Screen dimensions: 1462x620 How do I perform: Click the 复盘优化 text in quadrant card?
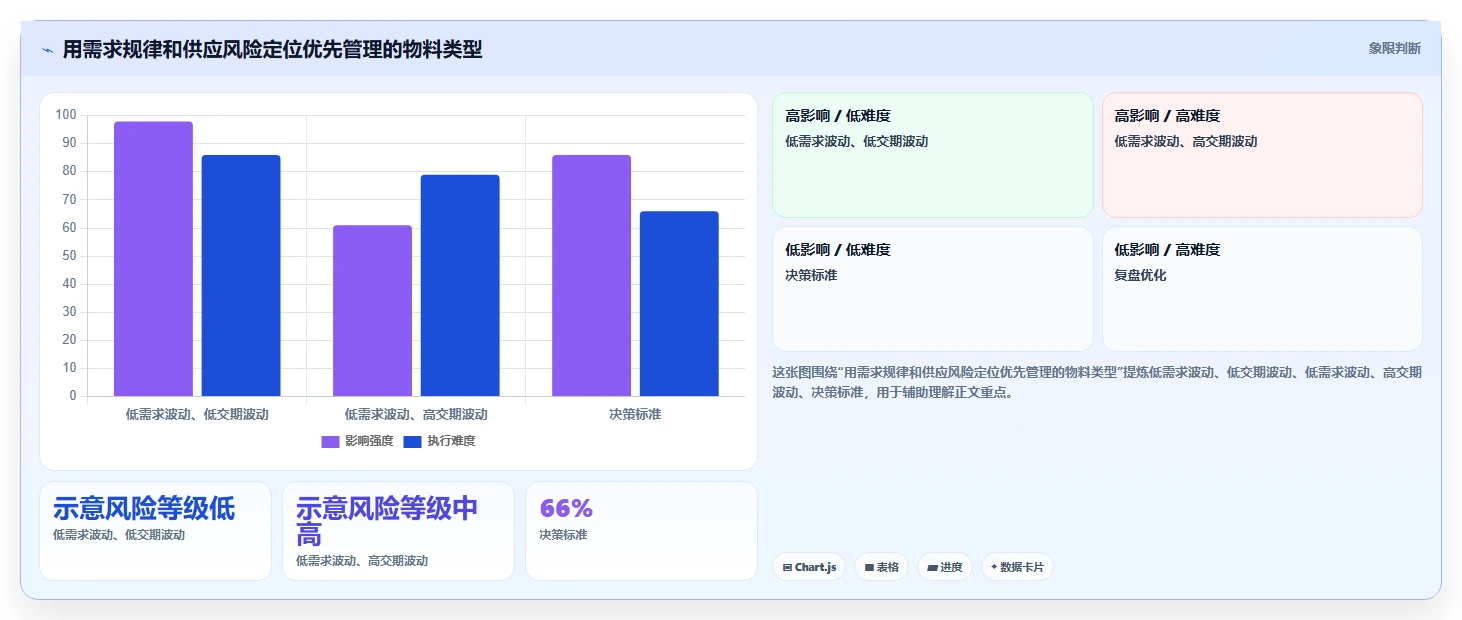point(1140,275)
